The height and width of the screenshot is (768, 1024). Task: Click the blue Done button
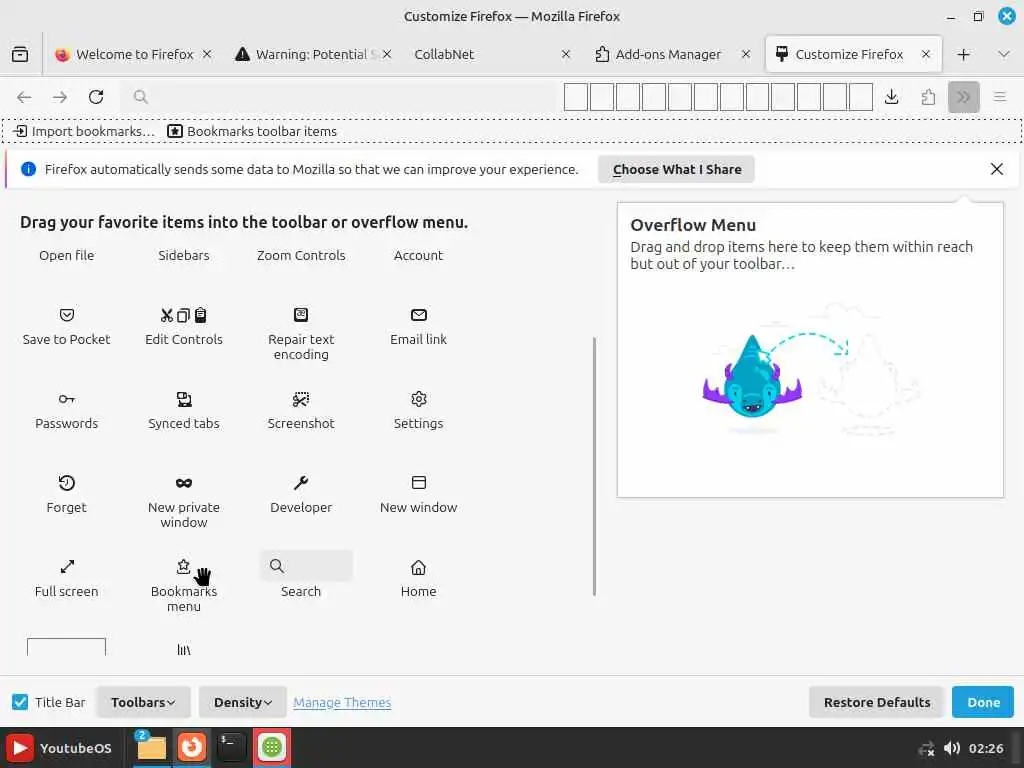983,702
